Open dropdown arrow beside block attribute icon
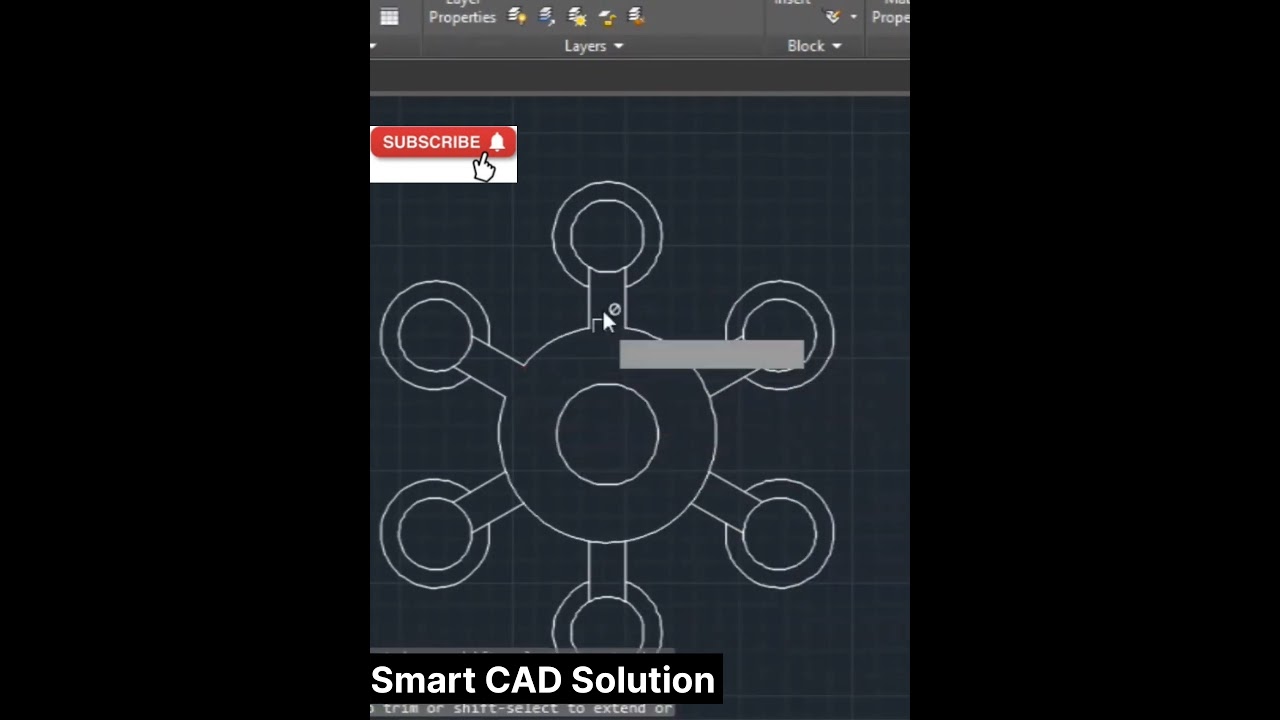 [x=853, y=17]
